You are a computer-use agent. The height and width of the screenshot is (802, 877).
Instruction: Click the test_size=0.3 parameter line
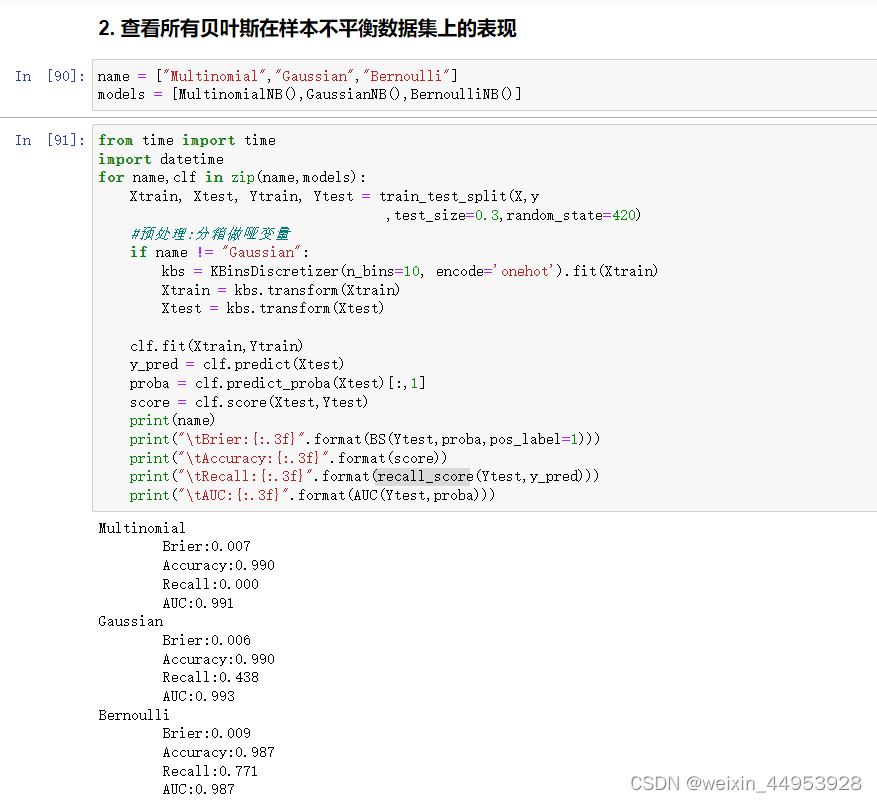(513, 215)
